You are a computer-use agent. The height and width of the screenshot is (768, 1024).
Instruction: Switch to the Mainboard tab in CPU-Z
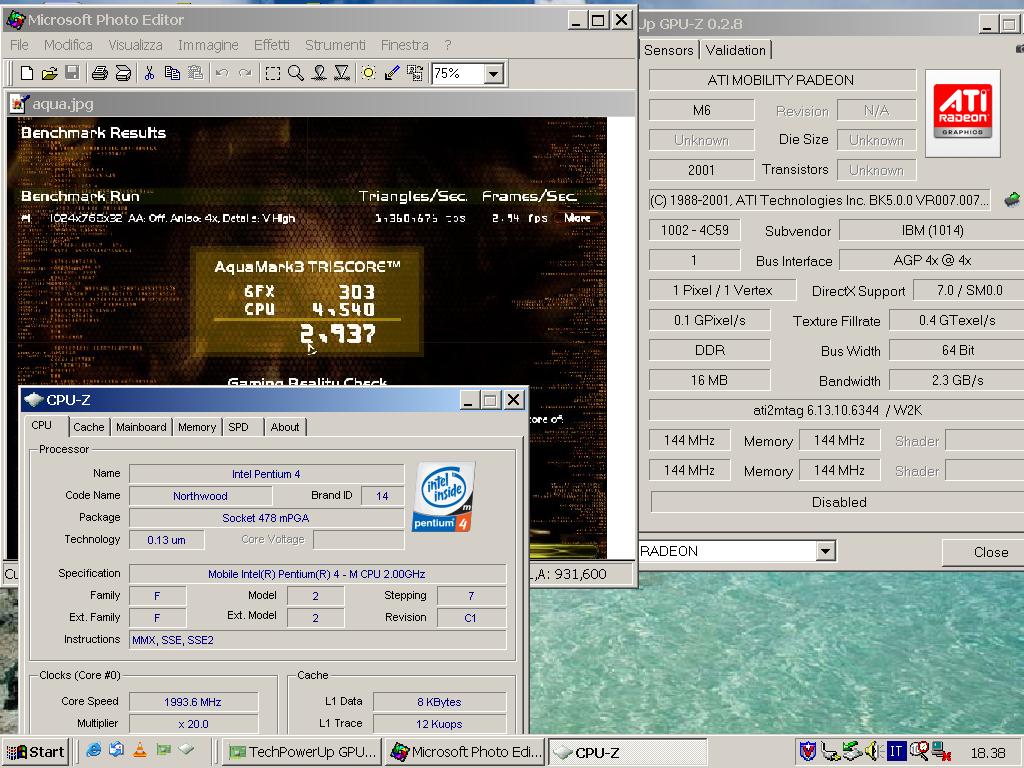point(141,427)
